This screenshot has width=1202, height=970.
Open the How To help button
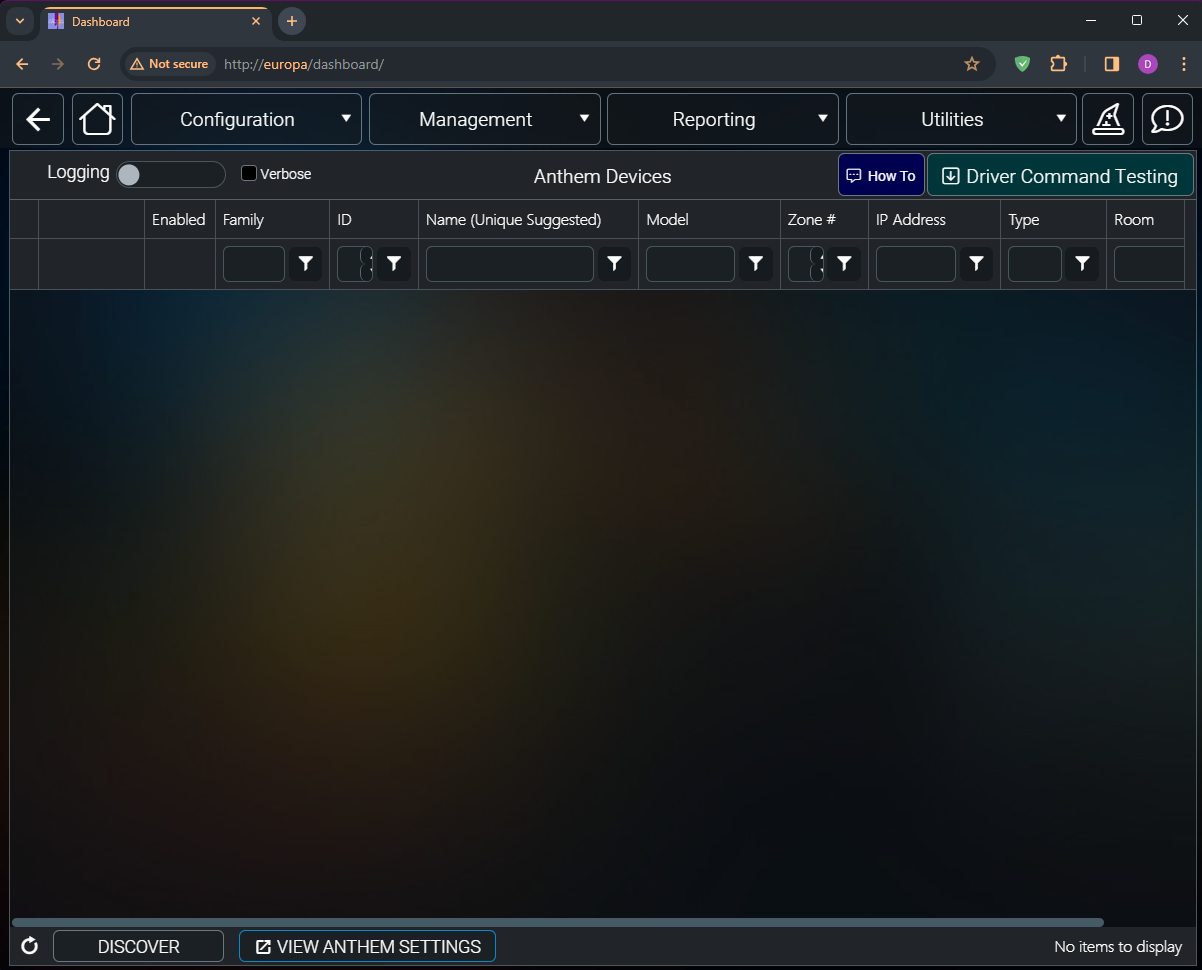(881, 175)
